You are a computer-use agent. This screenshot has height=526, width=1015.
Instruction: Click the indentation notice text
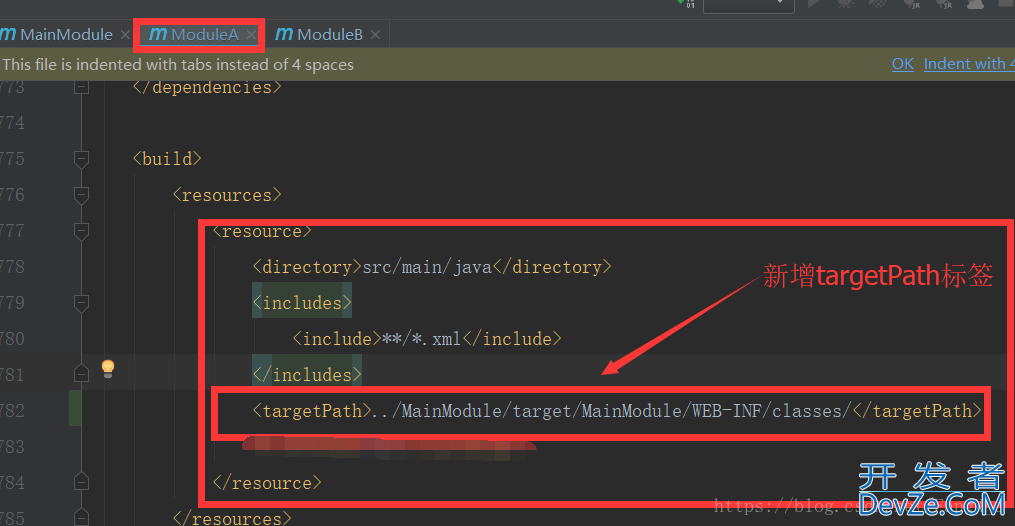point(178,65)
